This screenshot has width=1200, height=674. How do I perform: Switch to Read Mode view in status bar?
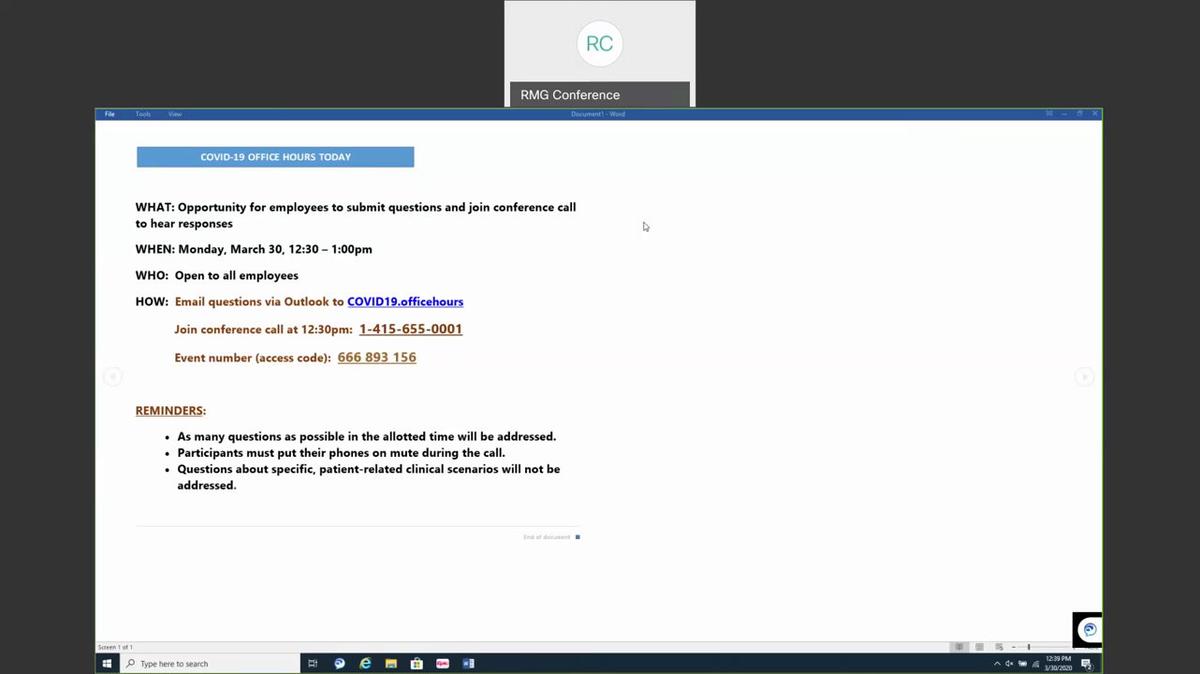960,647
